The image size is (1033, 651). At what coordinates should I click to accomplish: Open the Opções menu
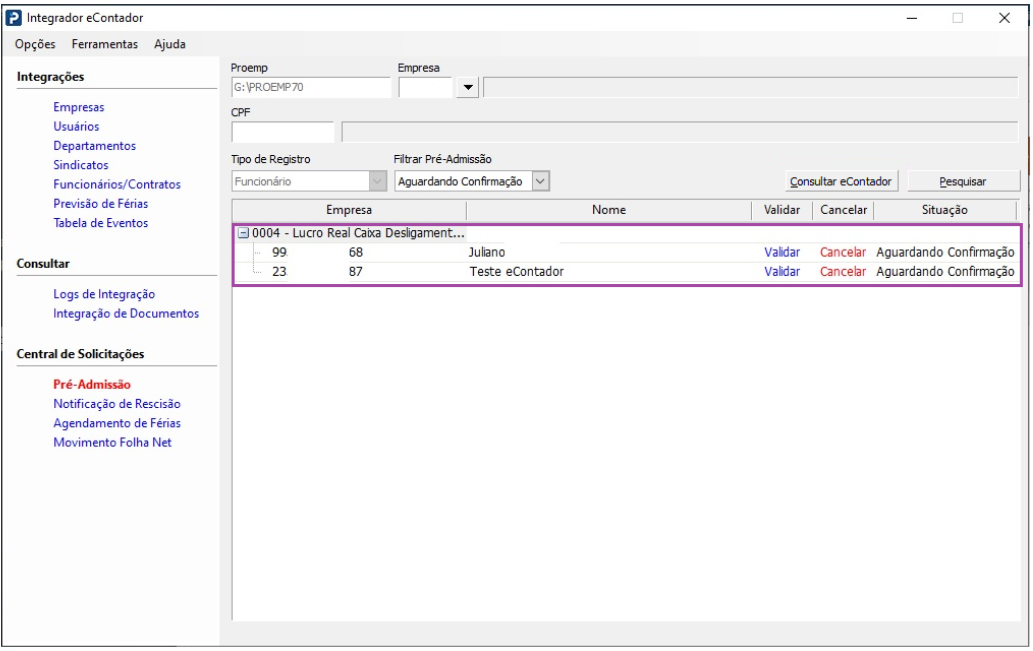tap(35, 44)
